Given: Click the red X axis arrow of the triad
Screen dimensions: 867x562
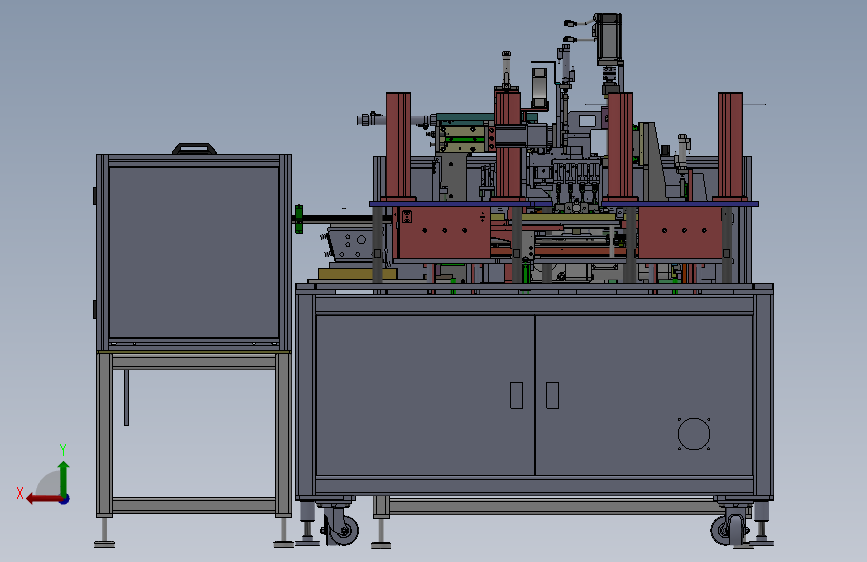Looking at the screenshot, I should 43,499.
